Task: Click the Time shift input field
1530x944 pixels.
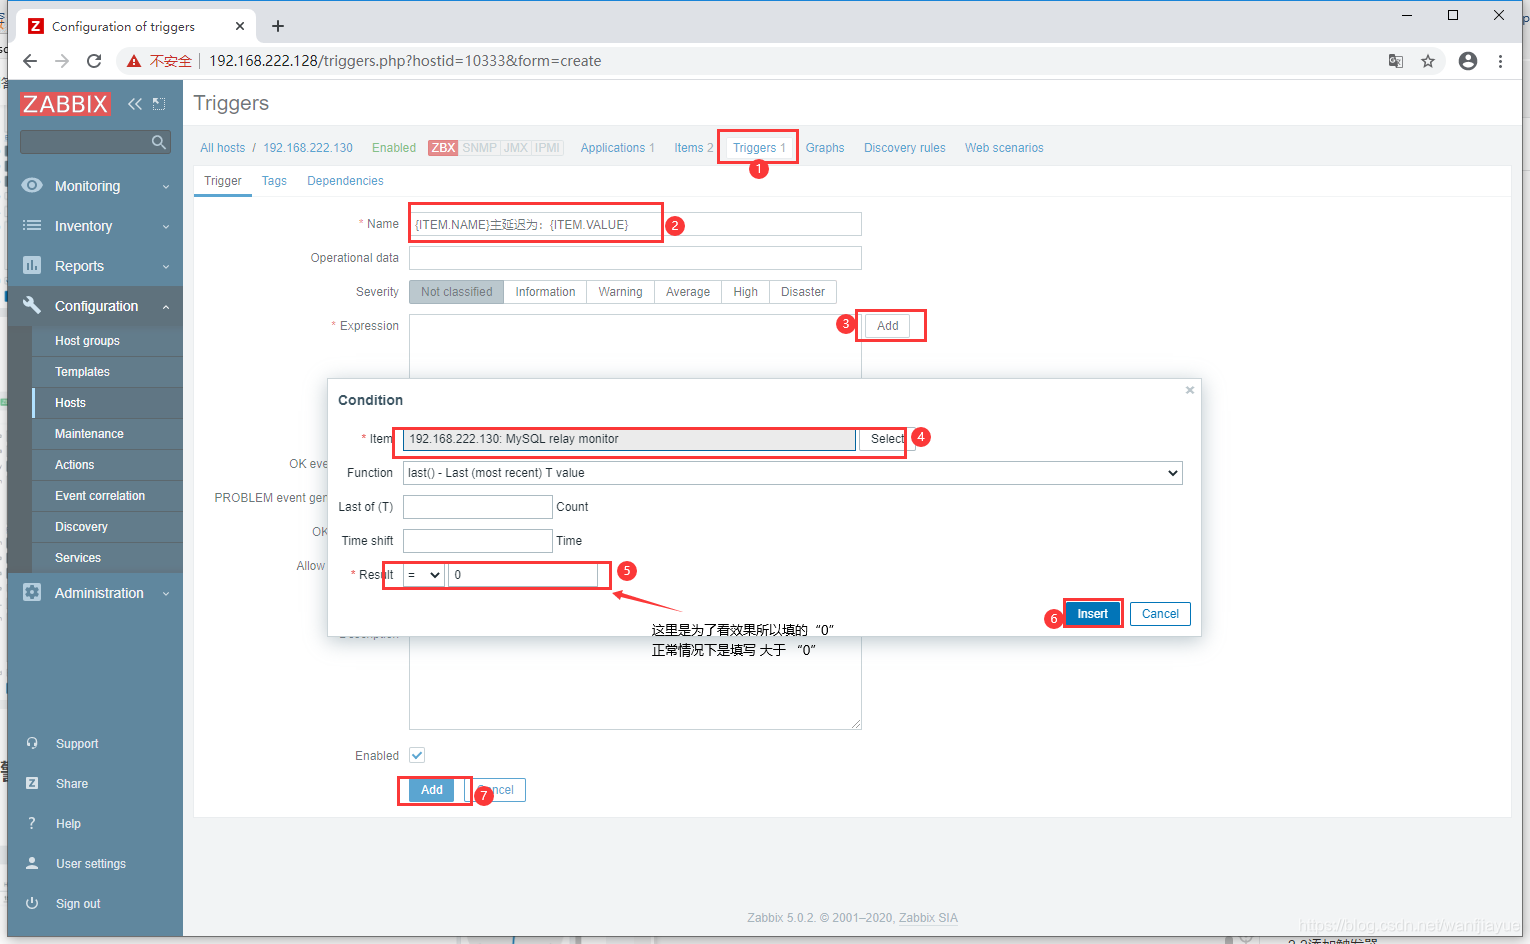Action: click(477, 541)
